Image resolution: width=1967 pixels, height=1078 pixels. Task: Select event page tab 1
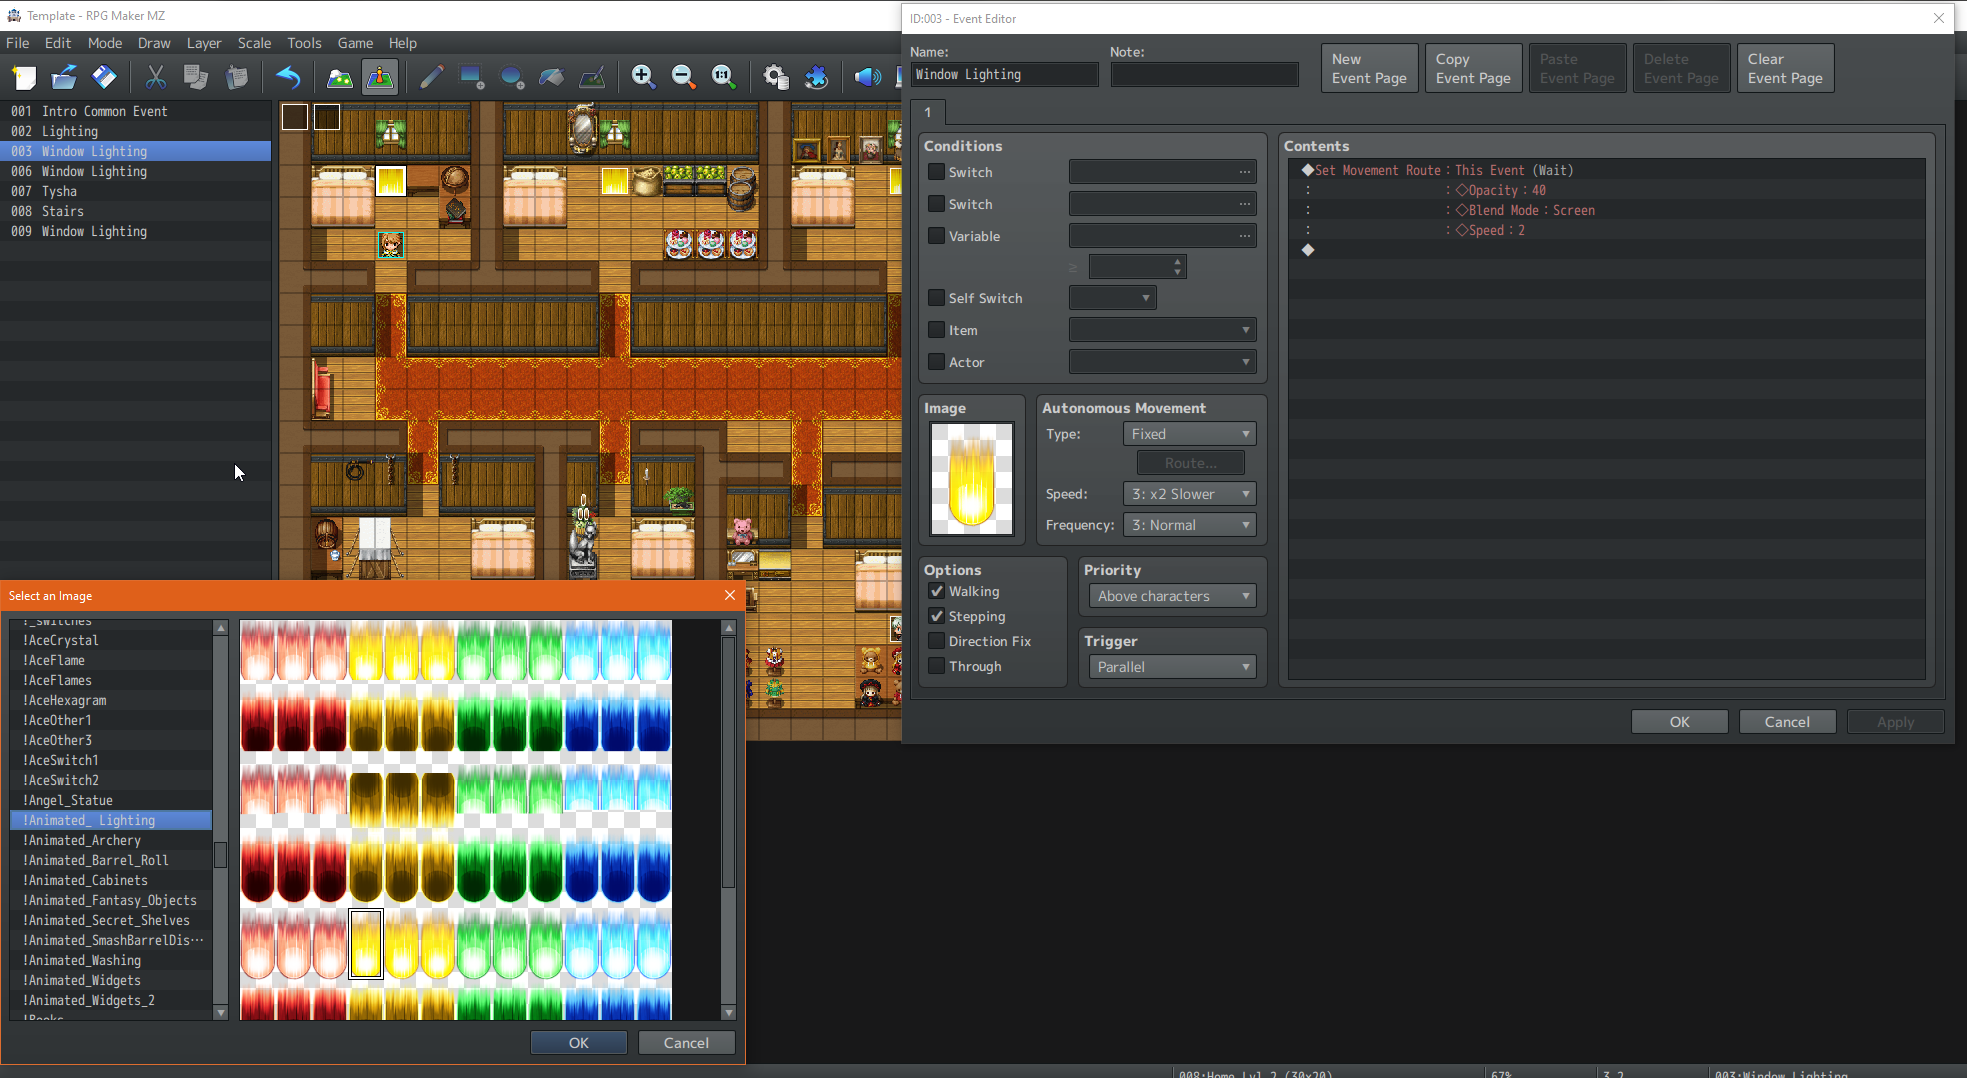tap(928, 112)
